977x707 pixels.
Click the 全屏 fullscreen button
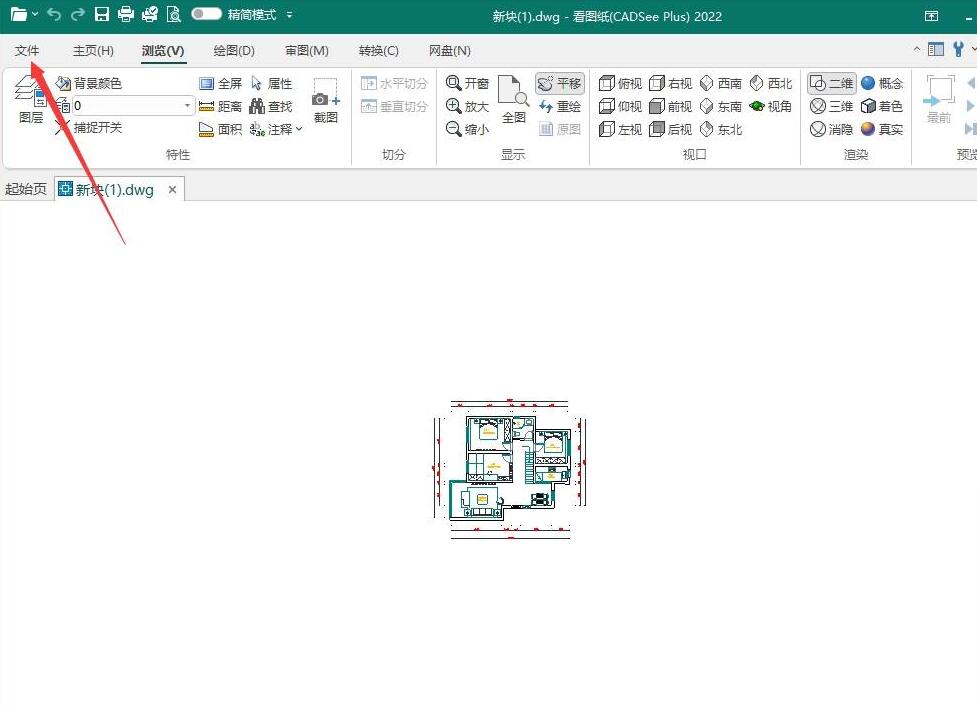click(220, 84)
